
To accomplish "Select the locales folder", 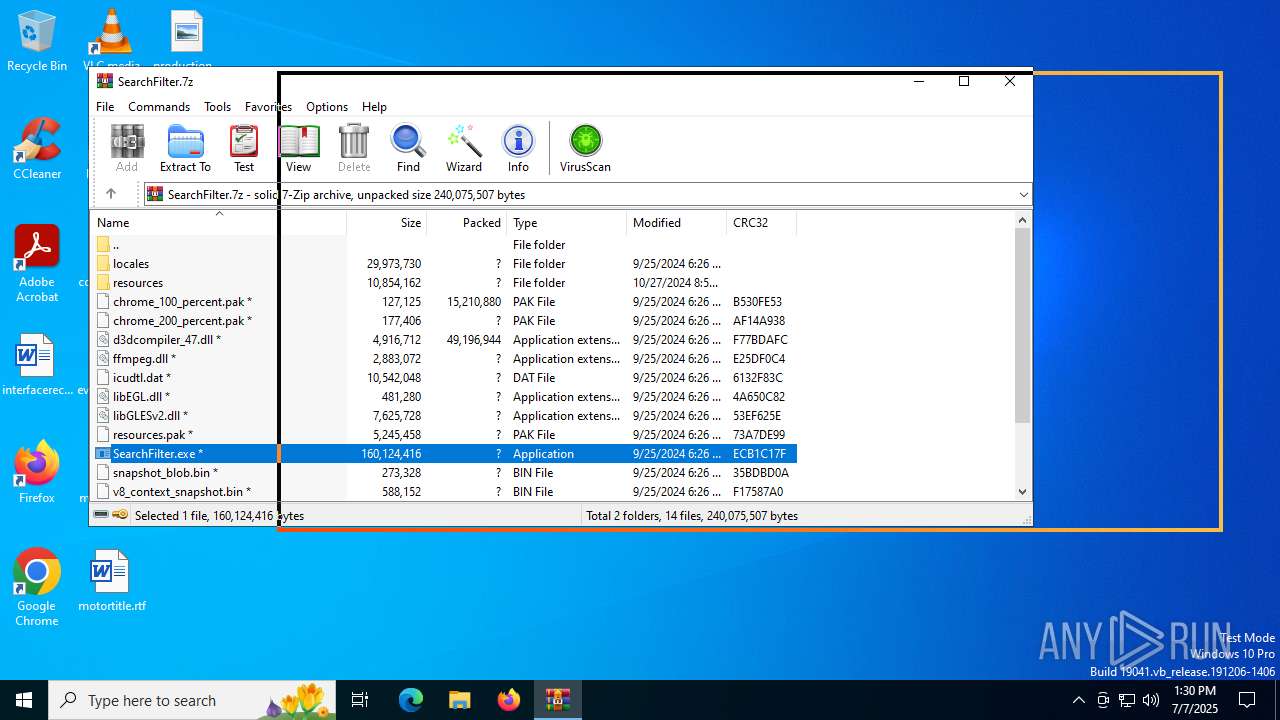I will pos(444,264).
